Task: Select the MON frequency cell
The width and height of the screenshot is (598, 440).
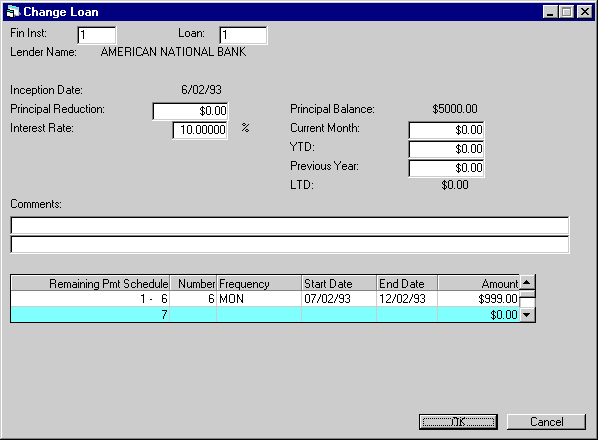Action: click(259, 299)
